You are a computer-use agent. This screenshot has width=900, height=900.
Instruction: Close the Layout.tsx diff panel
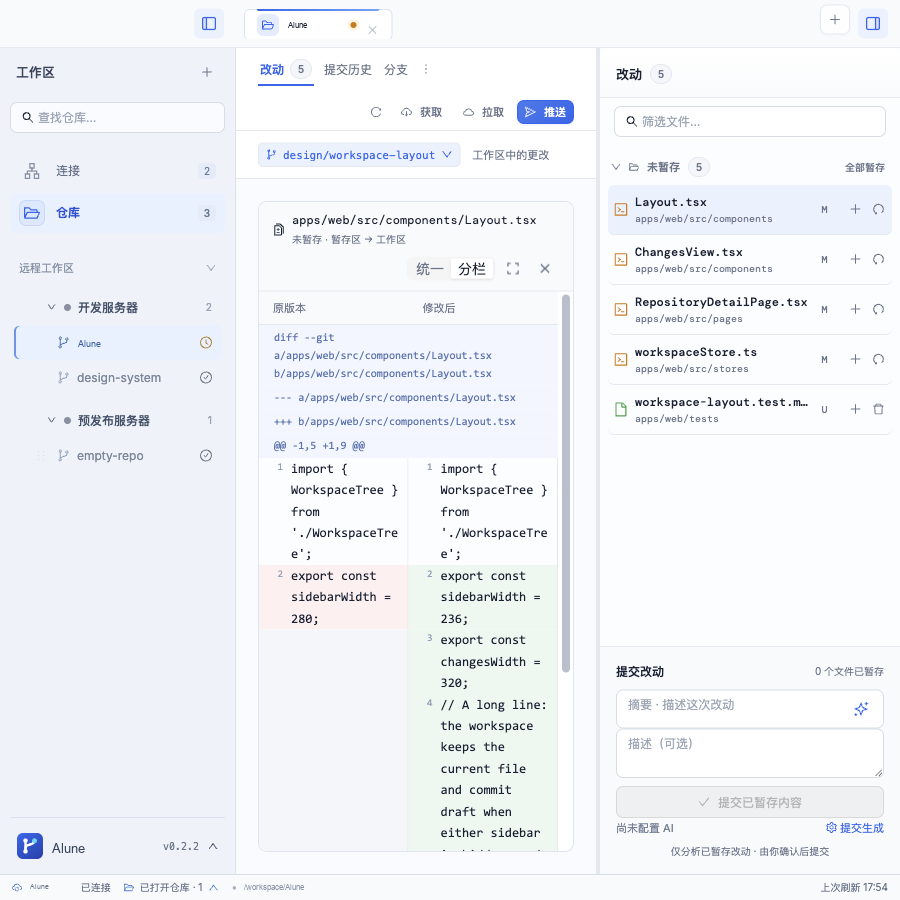click(545, 269)
